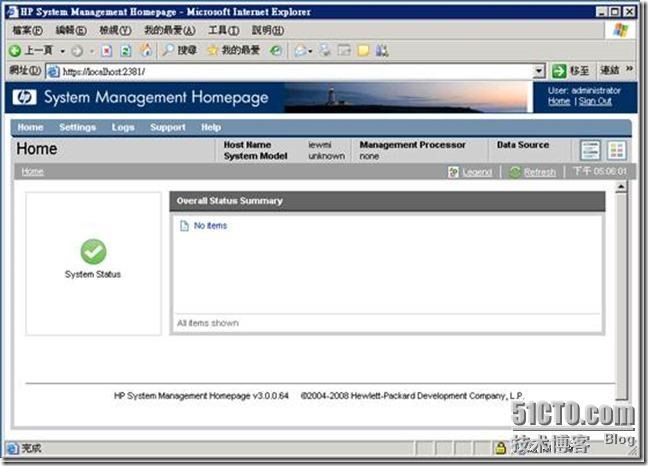The width and height of the screenshot is (648, 466).
Task: Click the Forward arrow button
Action: point(77,51)
